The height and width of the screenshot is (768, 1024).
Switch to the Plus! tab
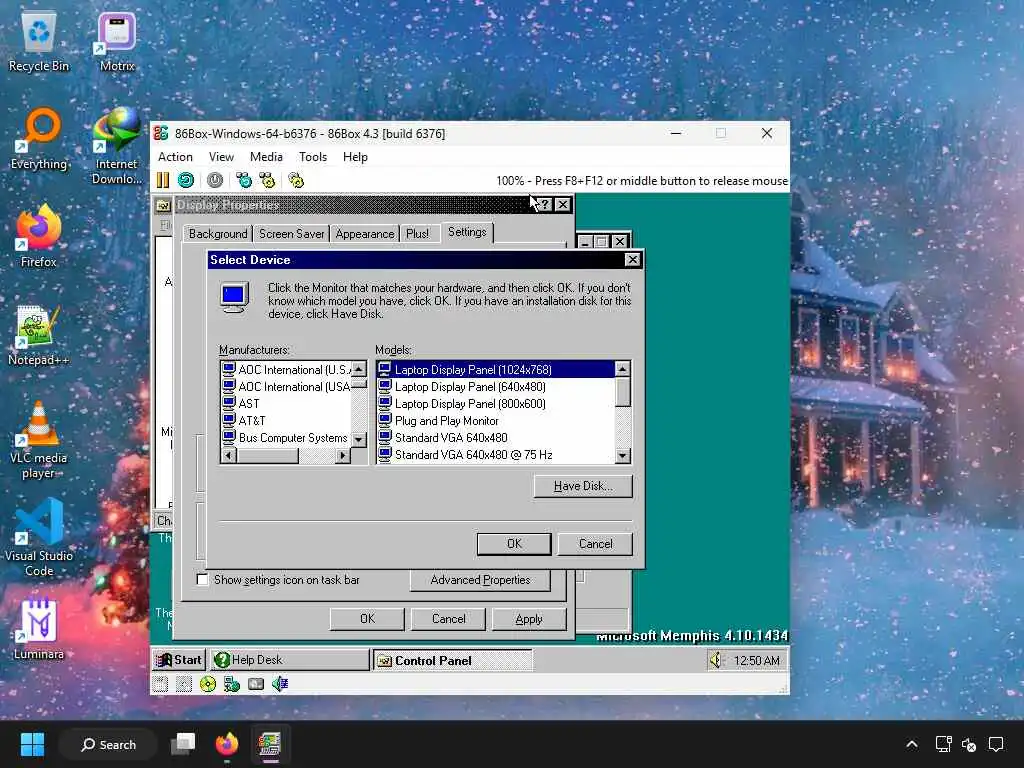(x=417, y=234)
